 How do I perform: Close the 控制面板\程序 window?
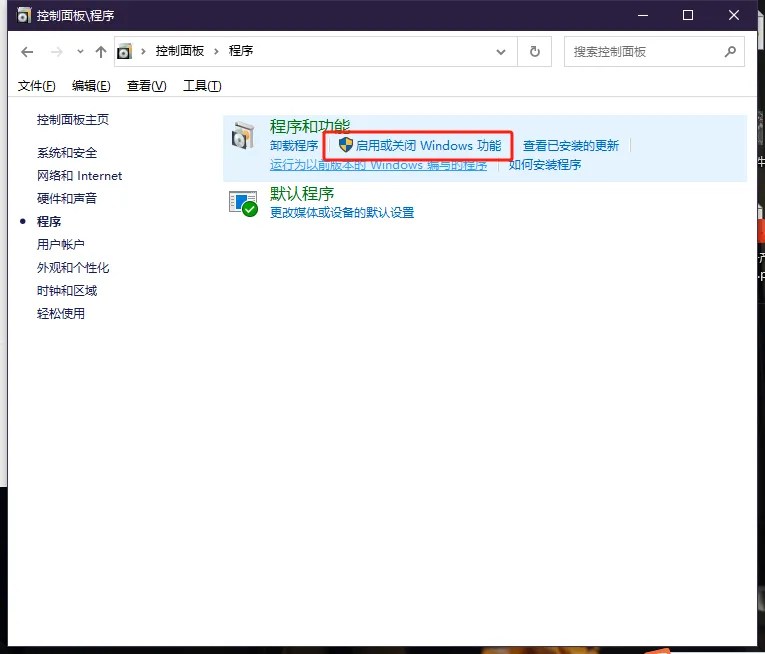click(734, 15)
